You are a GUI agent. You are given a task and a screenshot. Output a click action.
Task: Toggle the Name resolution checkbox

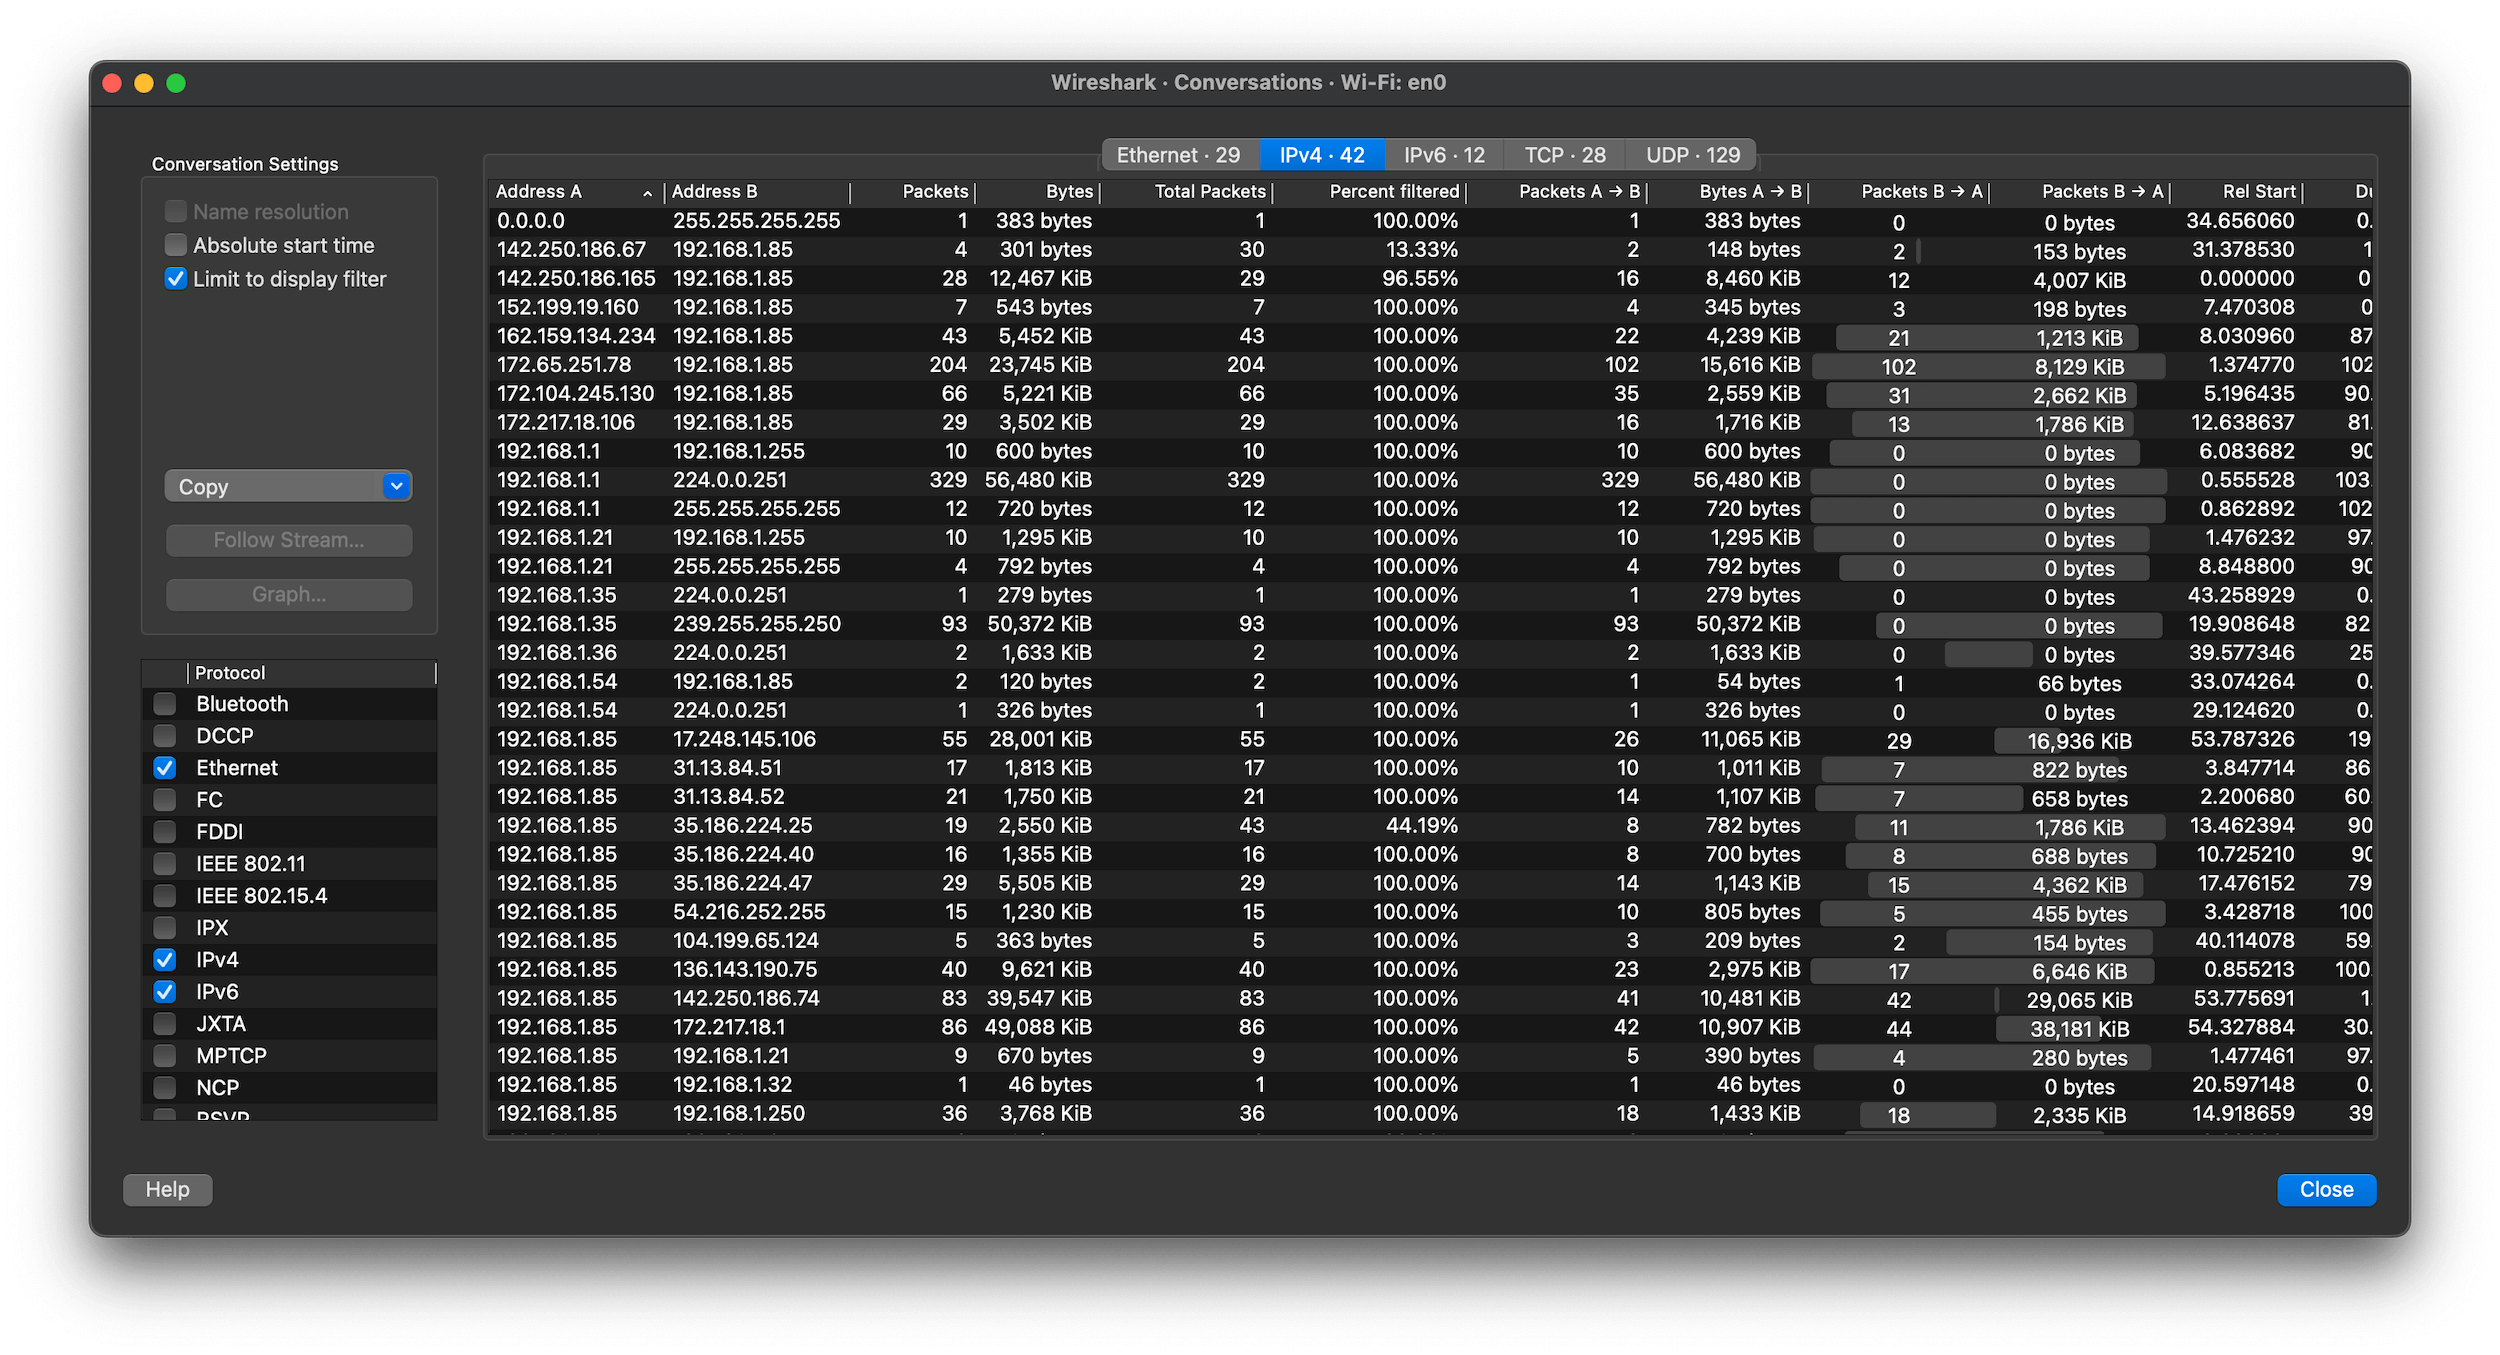point(175,210)
